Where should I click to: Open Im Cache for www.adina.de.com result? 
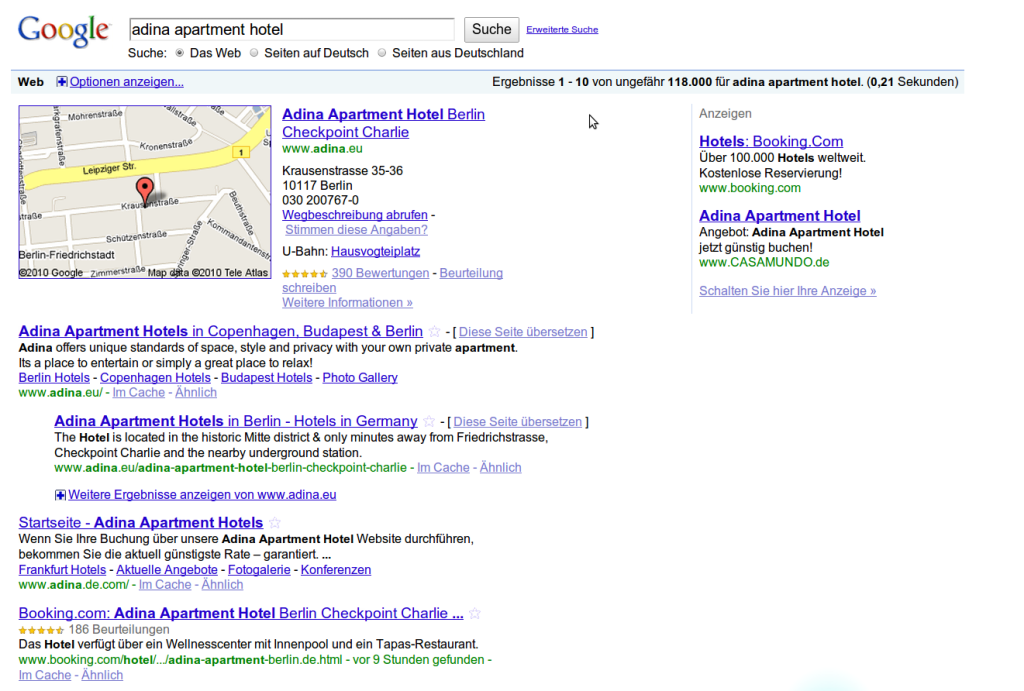coord(165,585)
